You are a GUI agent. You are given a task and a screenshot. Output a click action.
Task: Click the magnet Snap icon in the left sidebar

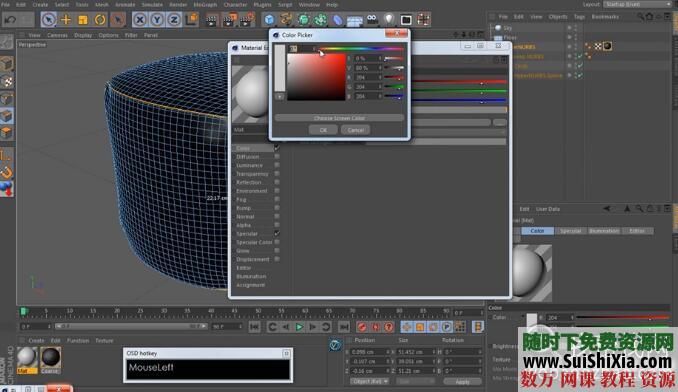6,172
